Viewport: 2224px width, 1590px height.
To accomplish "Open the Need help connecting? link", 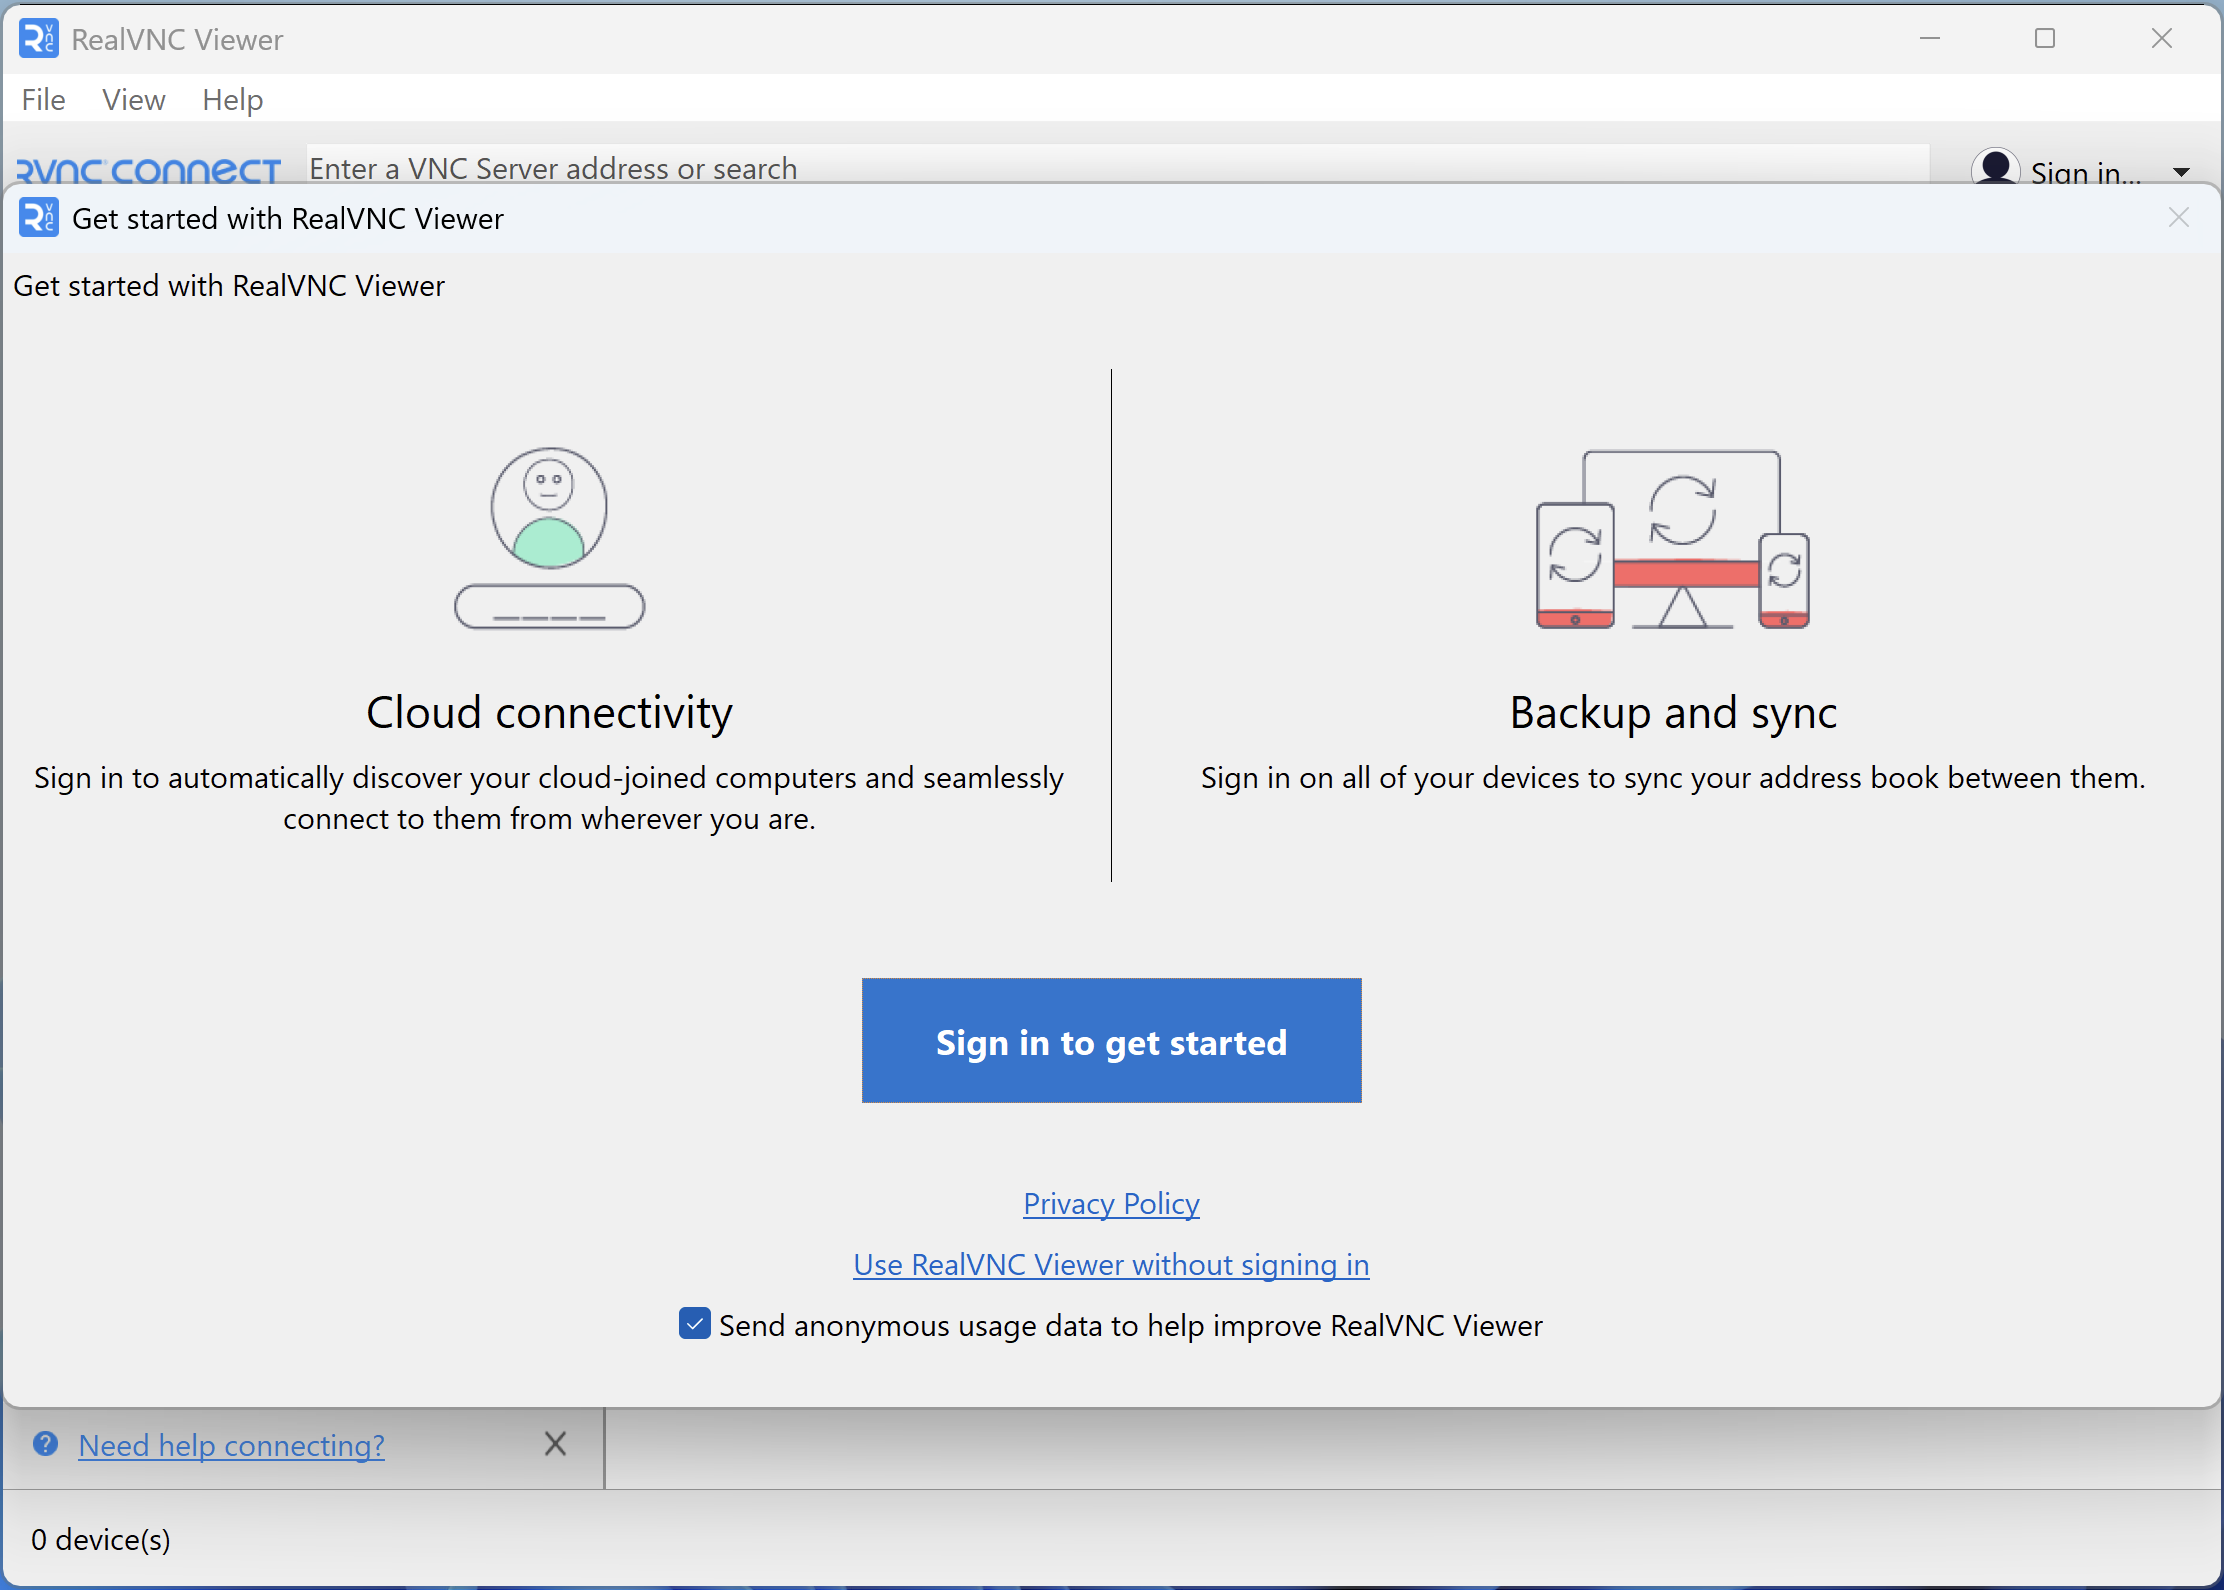I will click(x=231, y=1445).
